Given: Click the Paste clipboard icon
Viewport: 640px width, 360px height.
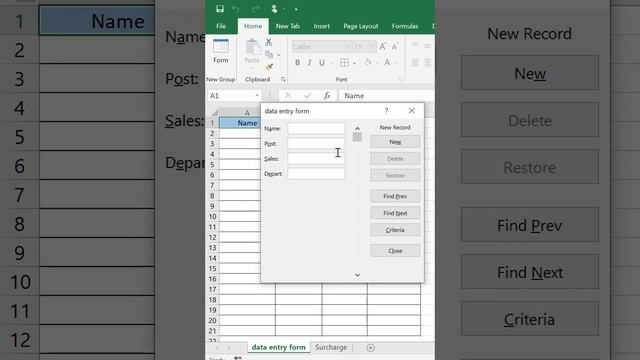Looking at the screenshot, I should pos(252,47).
